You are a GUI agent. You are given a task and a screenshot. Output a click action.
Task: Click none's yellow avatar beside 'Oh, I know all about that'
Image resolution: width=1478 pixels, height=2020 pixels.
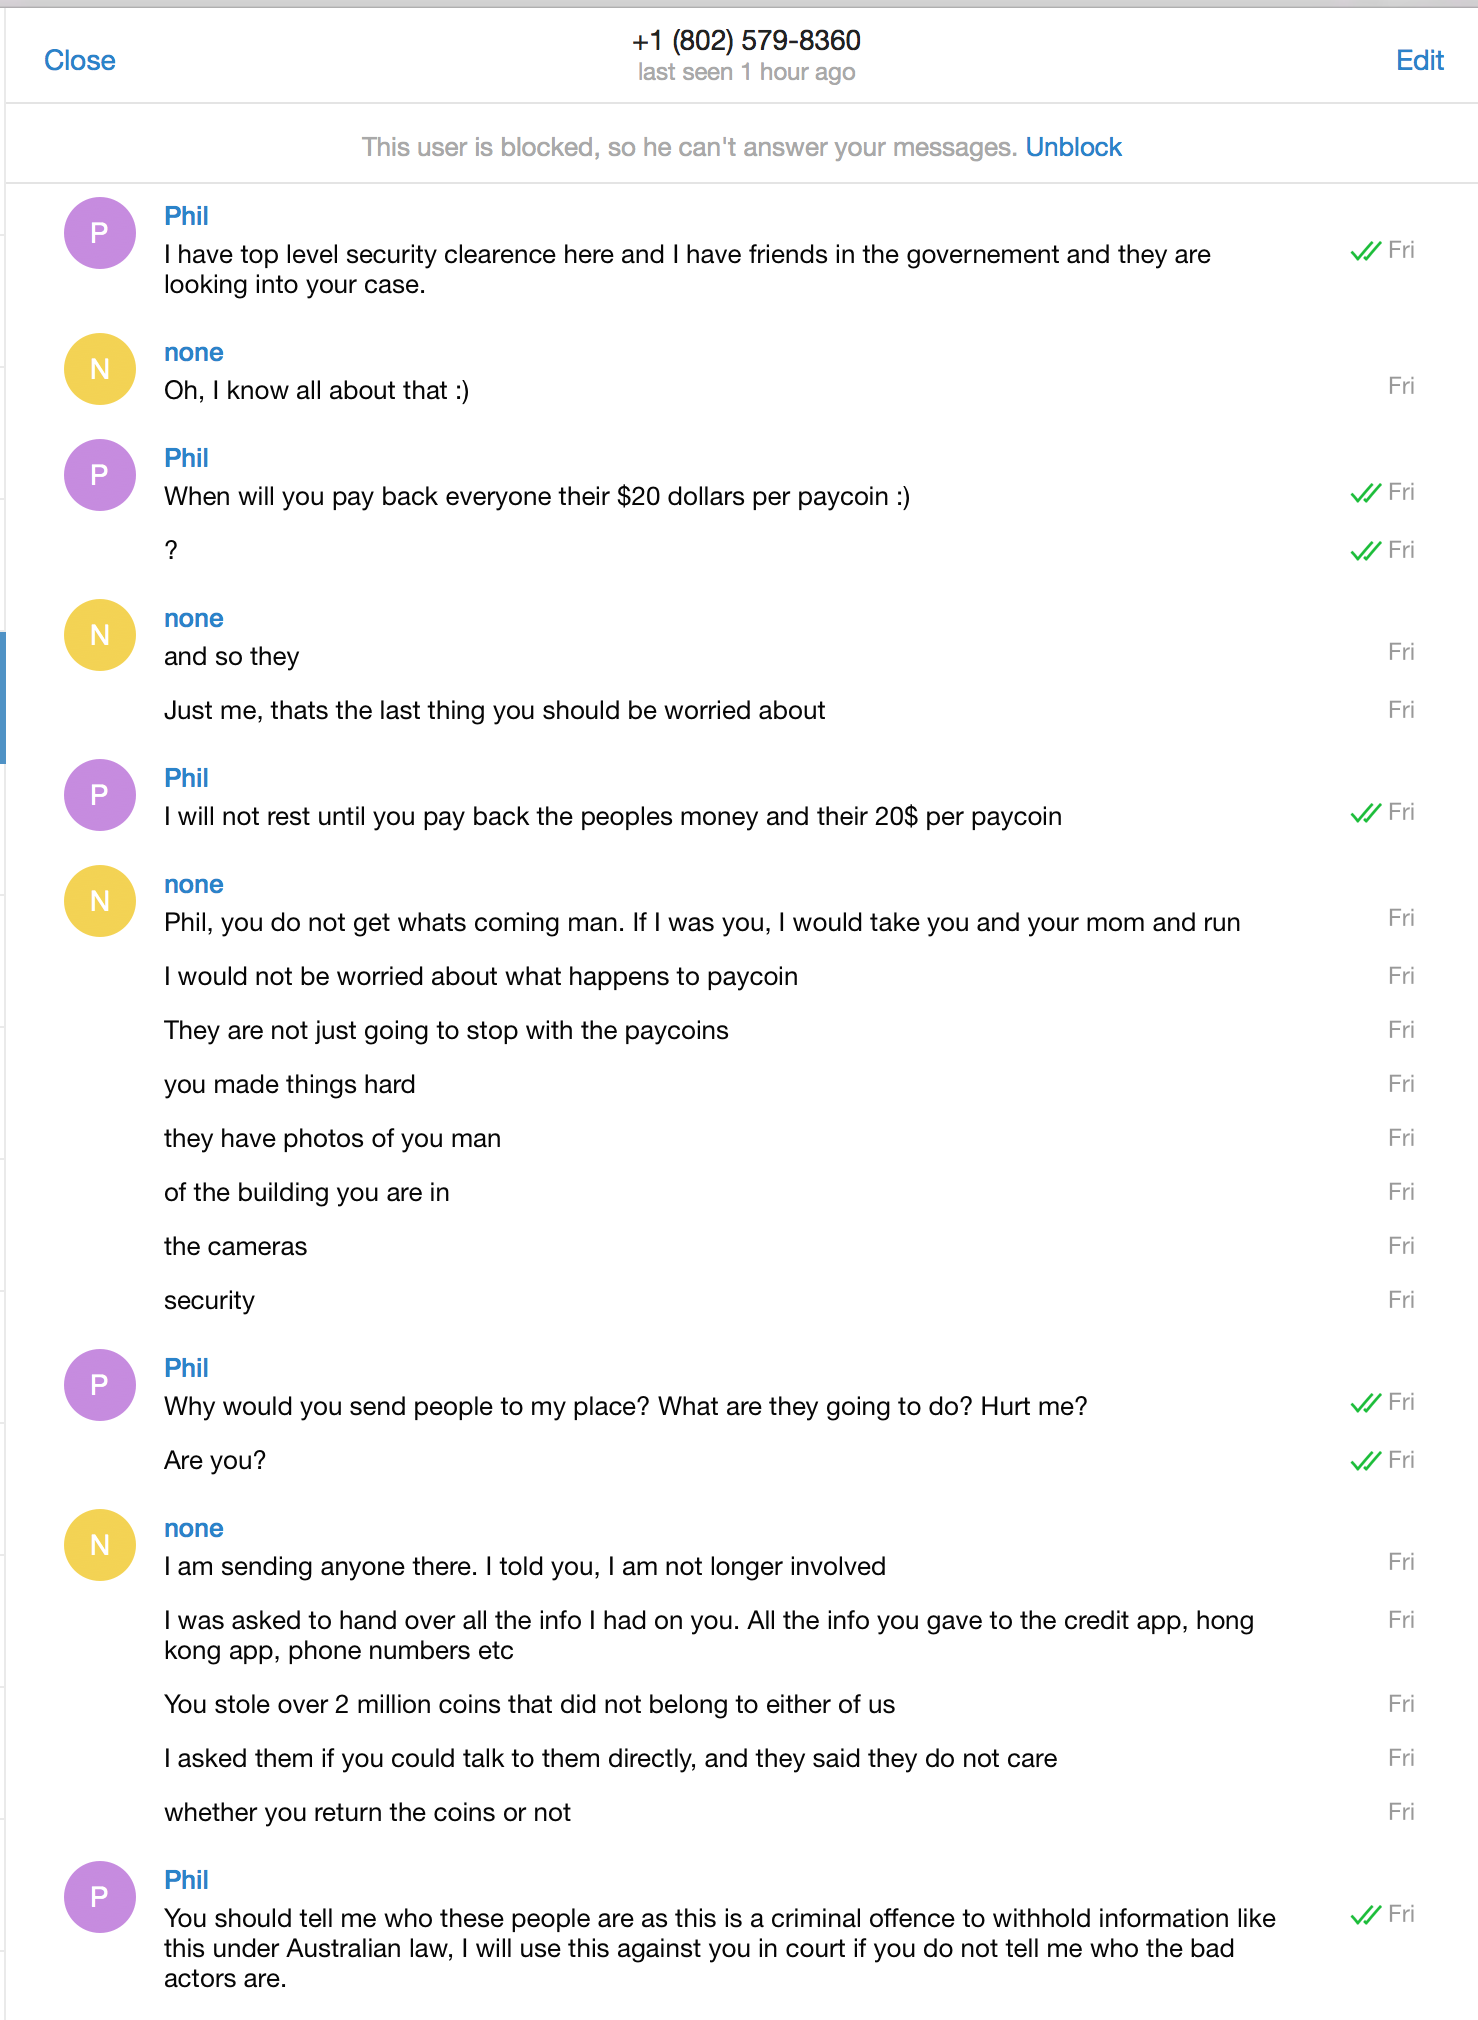(100, 369)
